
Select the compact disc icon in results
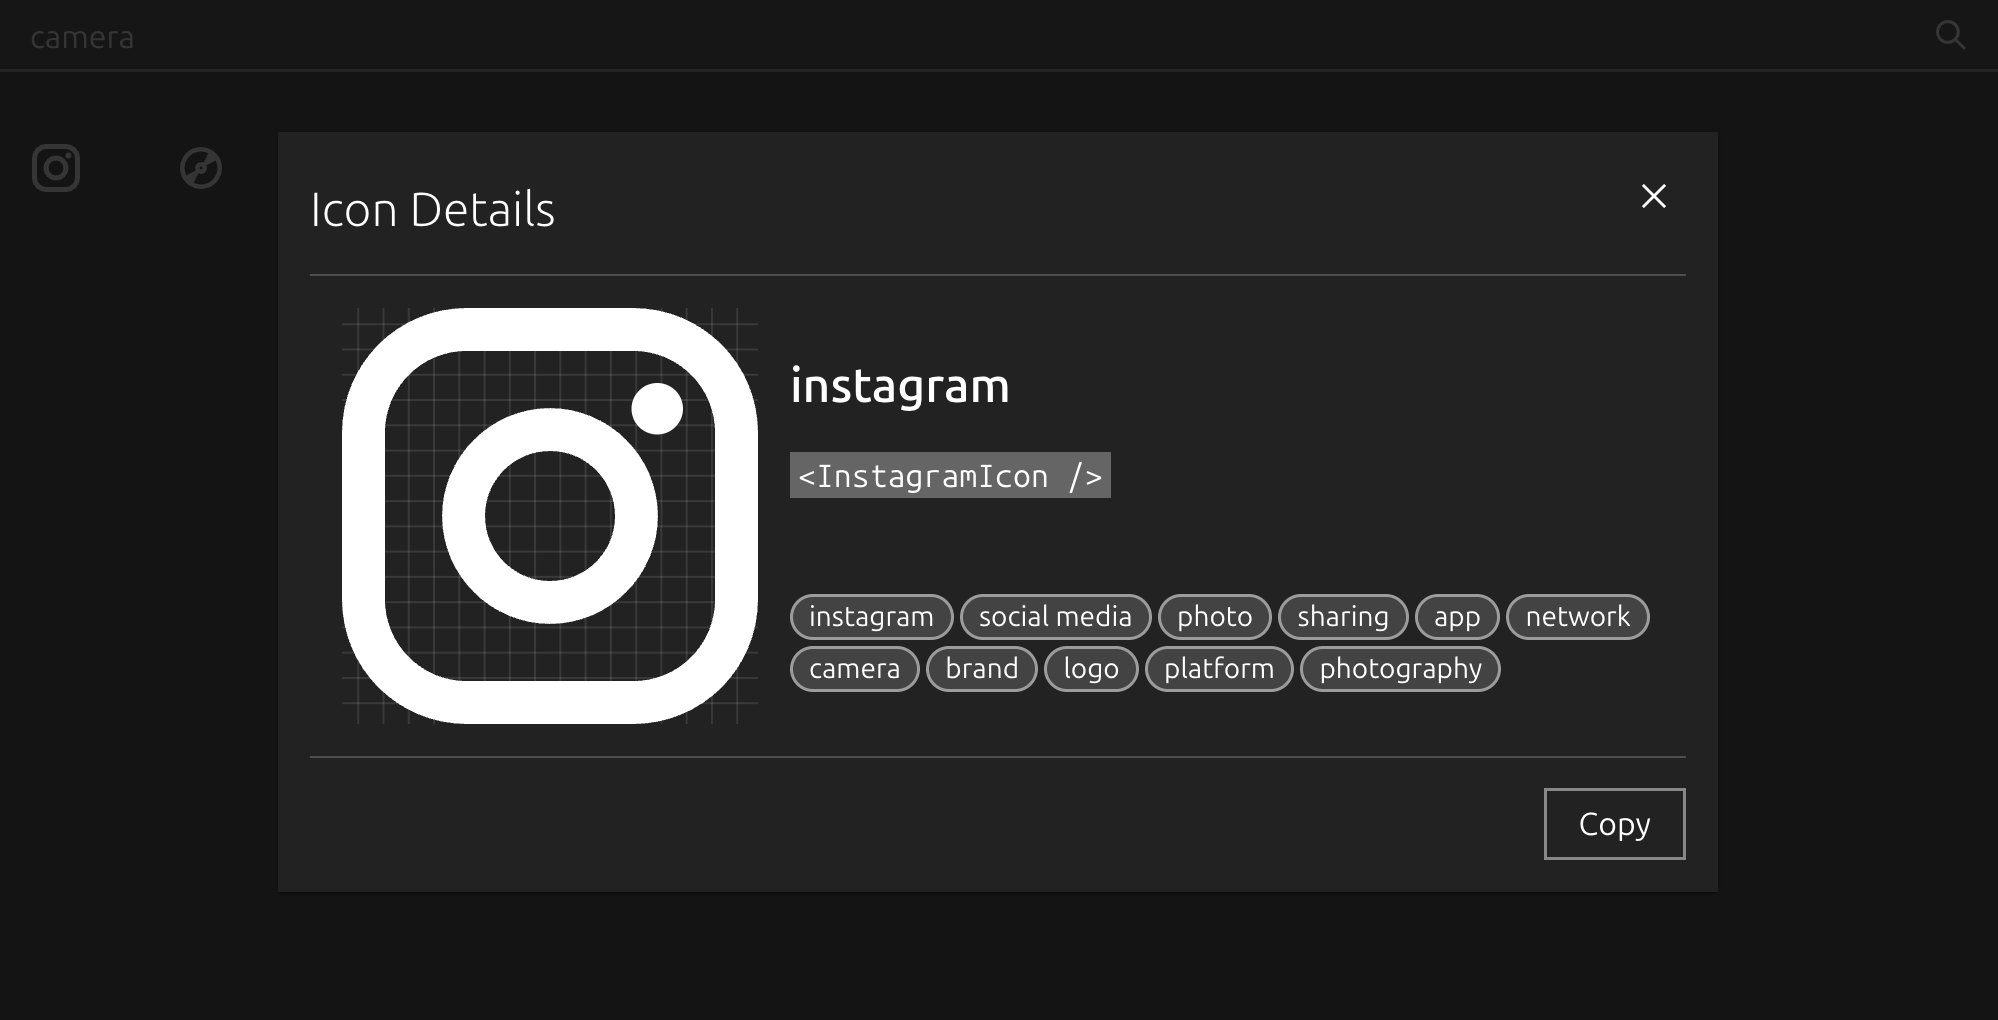click(x=201, y=168)
